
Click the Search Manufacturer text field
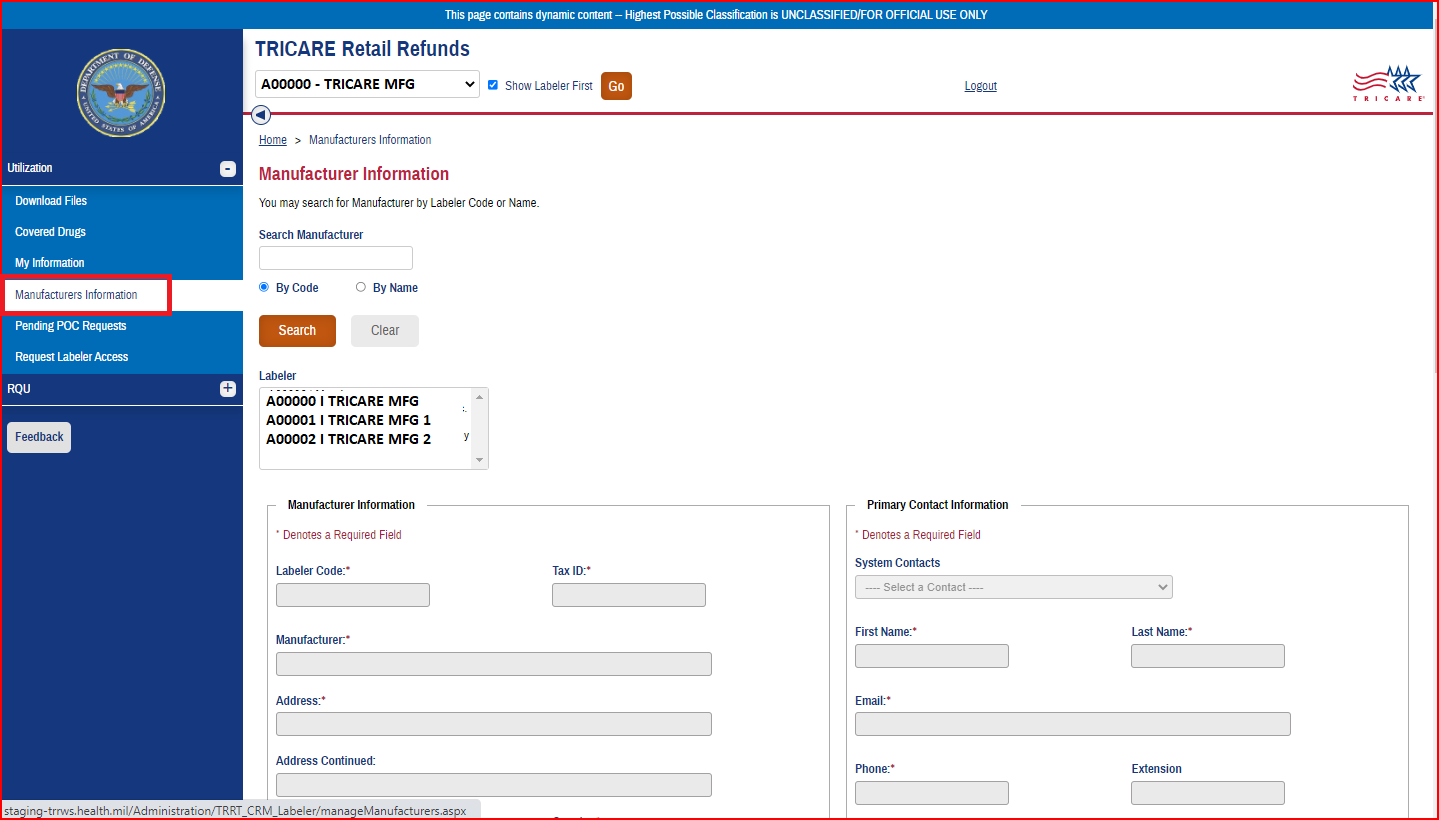pyautogui.click(x=335, y=258)
